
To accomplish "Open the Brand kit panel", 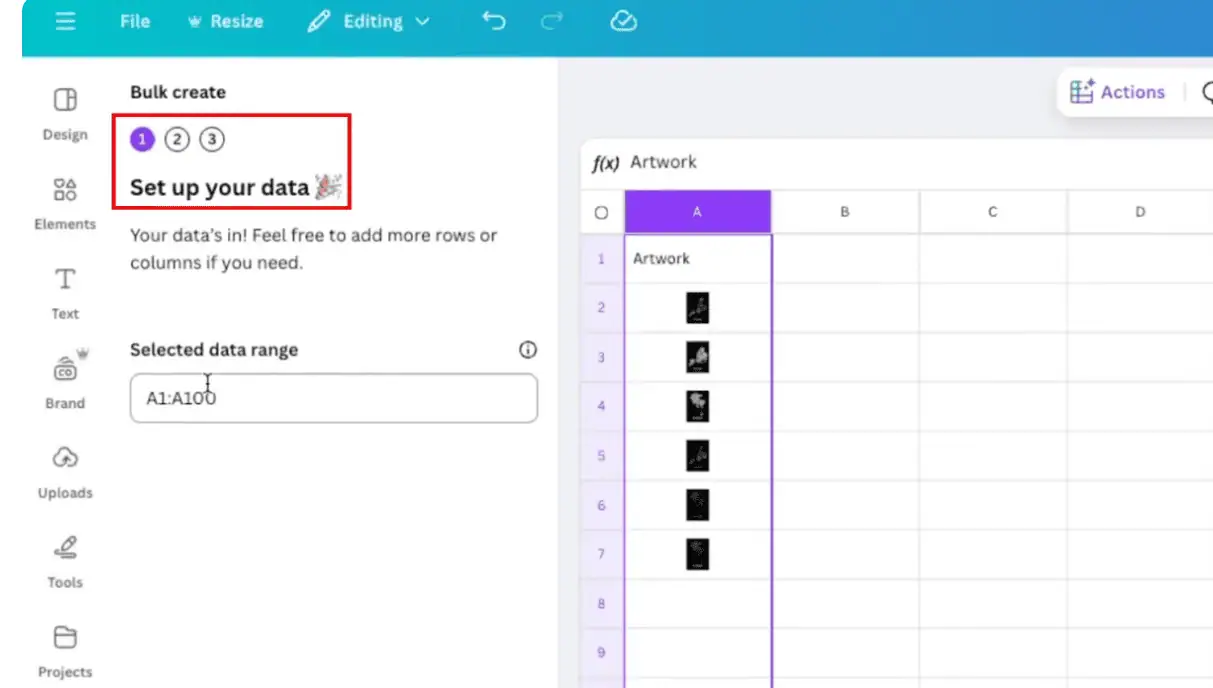I will pos(65,379).
